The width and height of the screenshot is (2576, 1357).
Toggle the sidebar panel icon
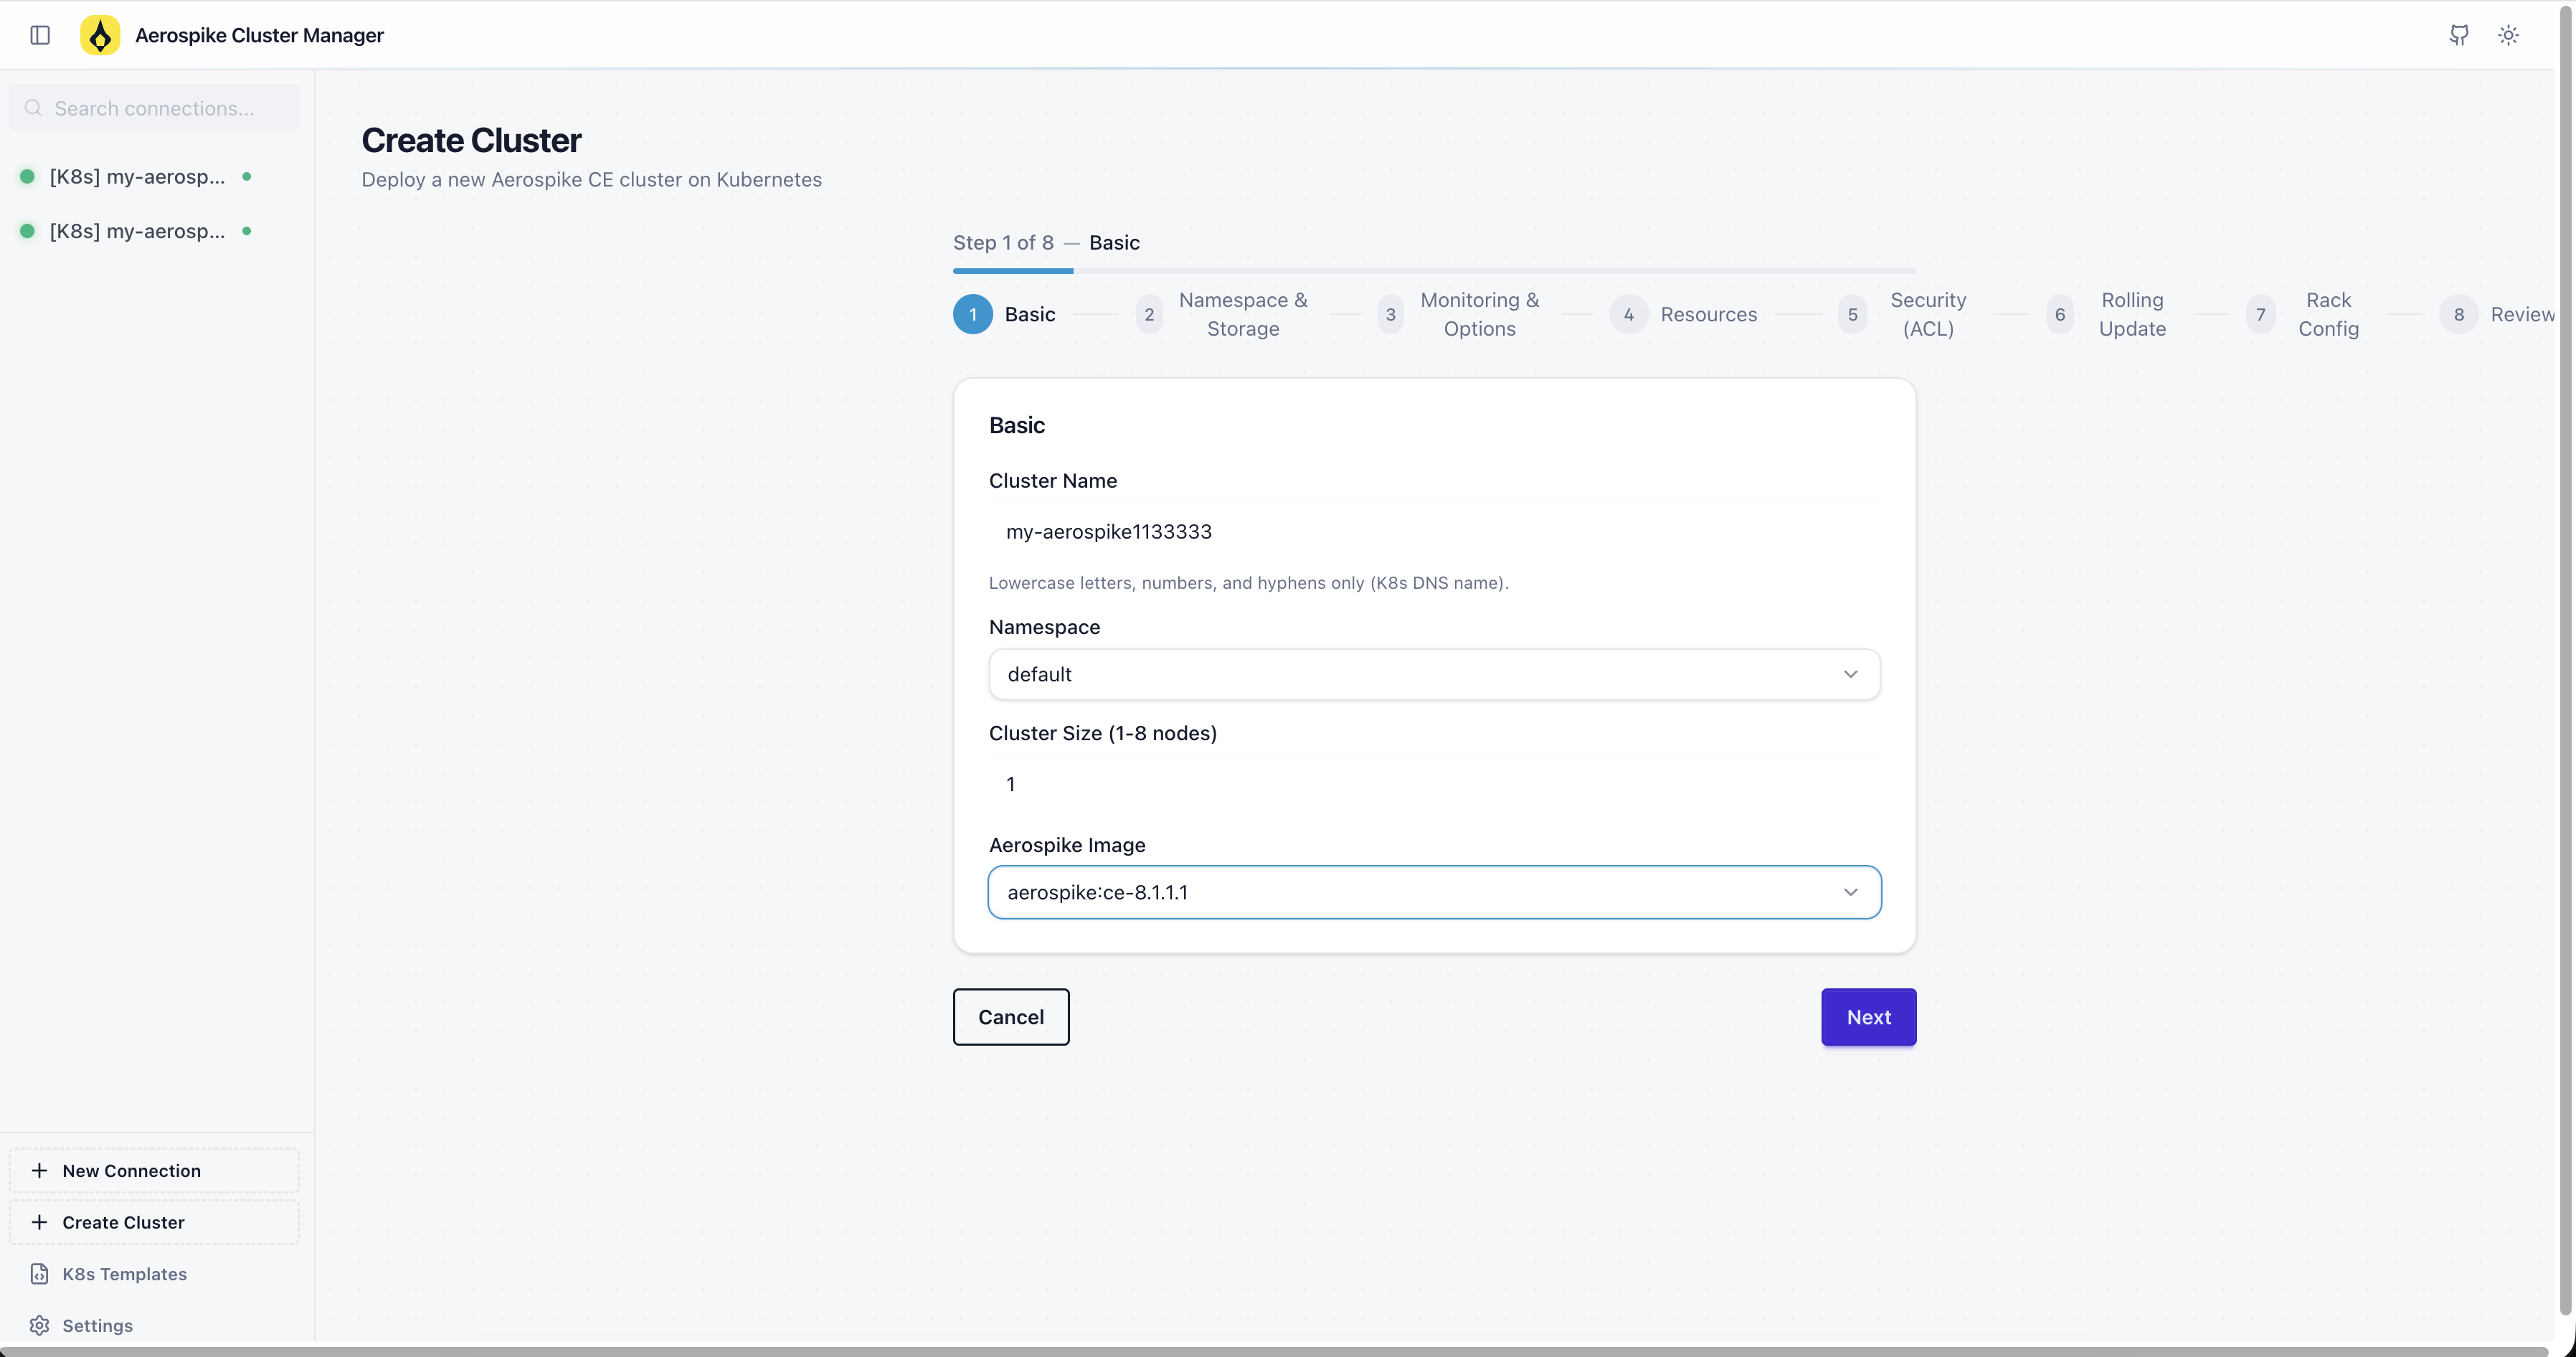(39, 35)
